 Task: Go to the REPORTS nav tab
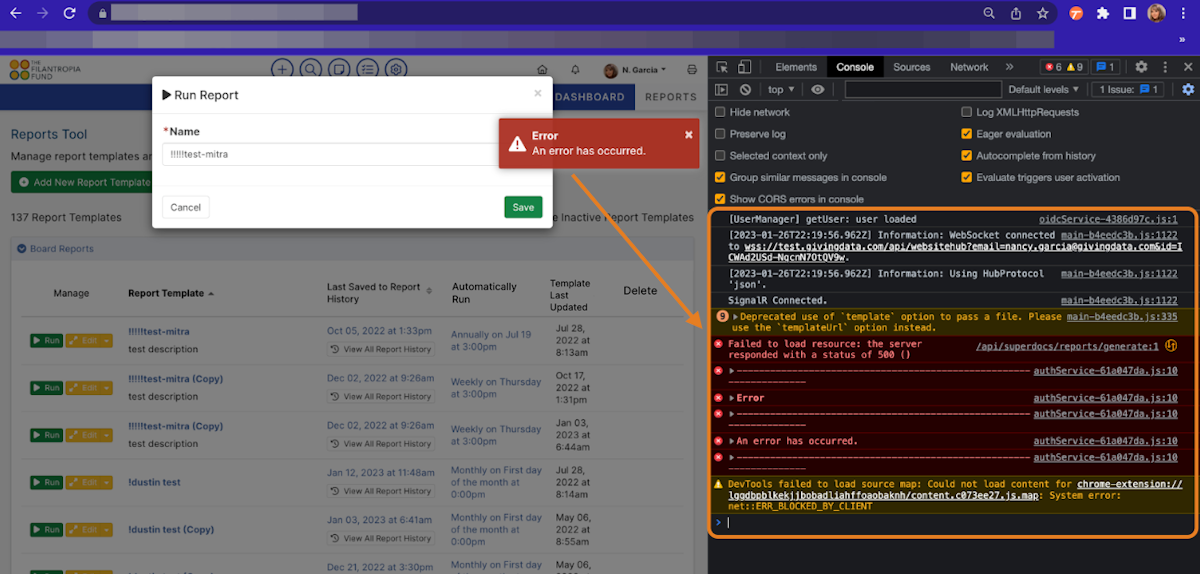671,97
